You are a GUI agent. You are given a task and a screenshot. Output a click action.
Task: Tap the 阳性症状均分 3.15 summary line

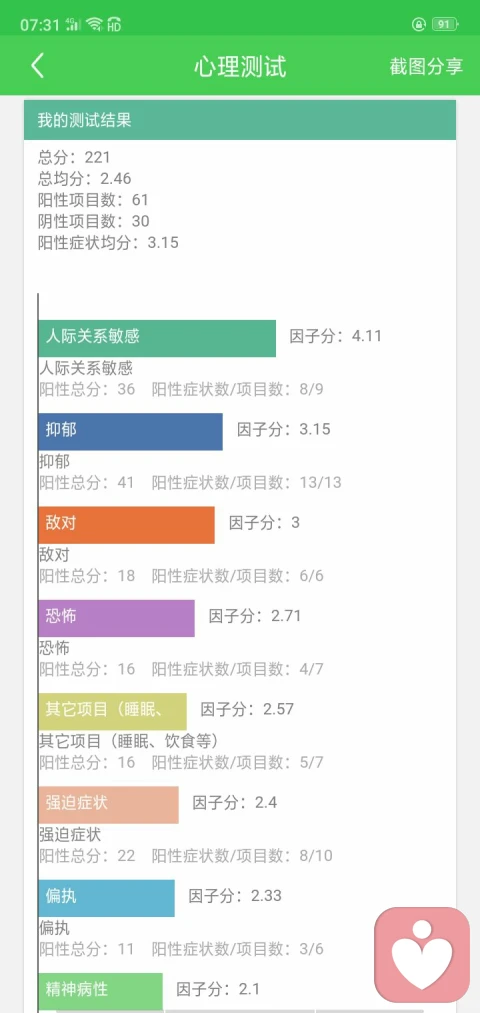pos(108,243)
